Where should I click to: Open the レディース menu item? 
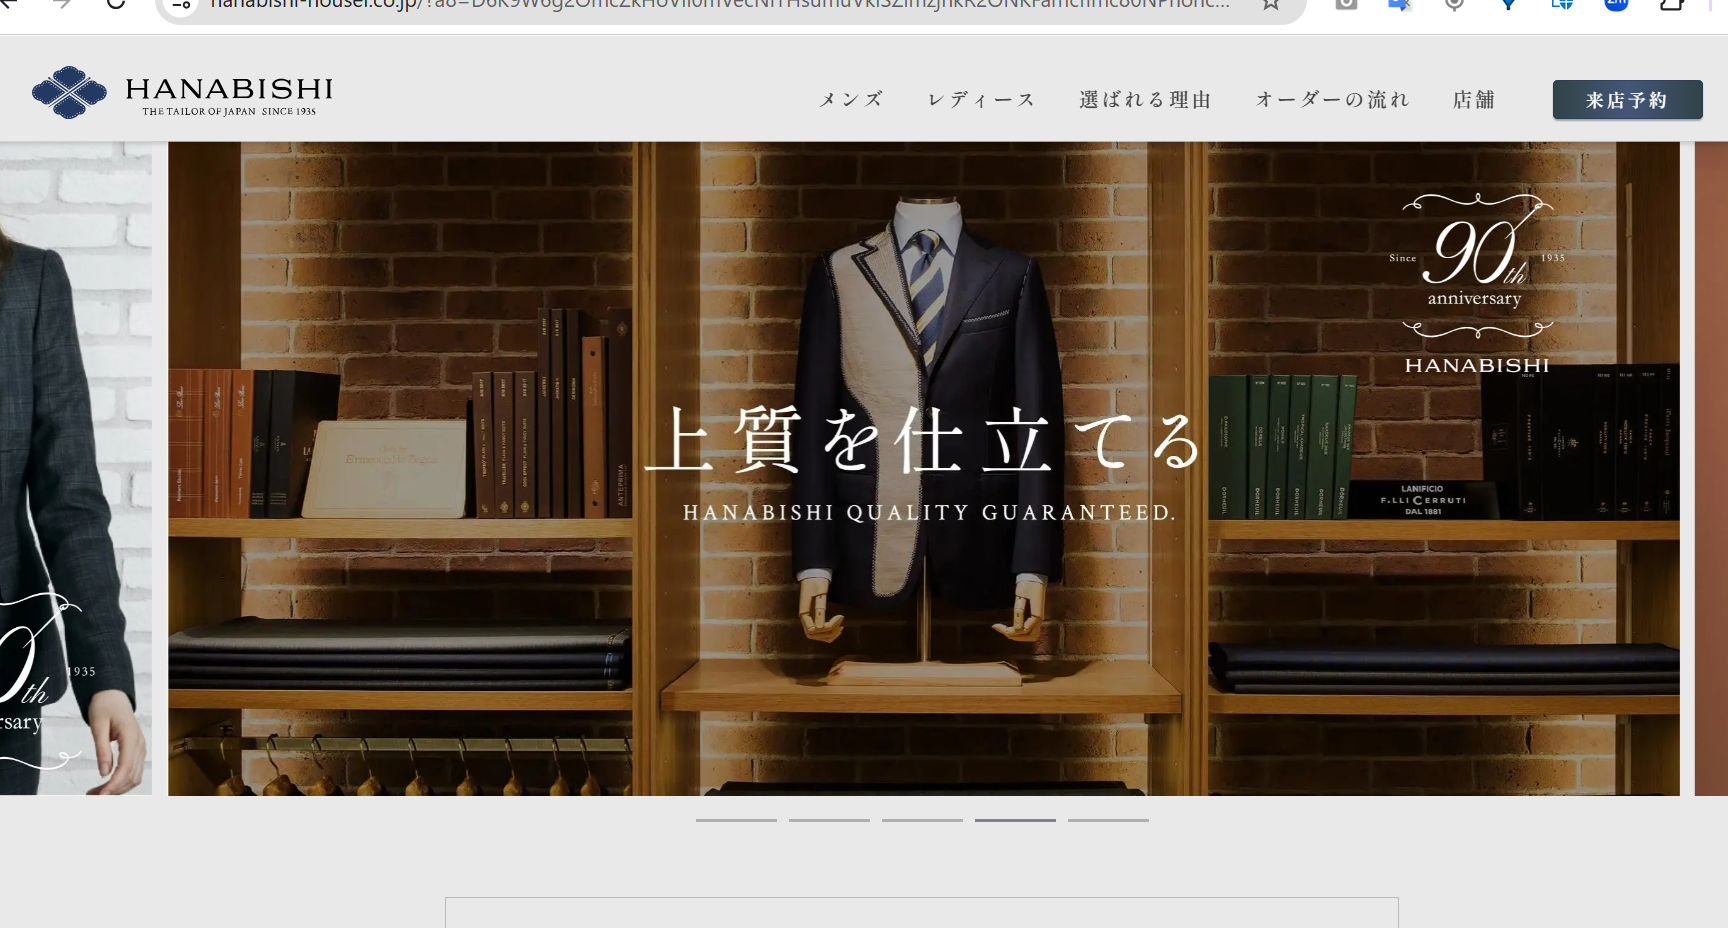(x=981, y=100)
